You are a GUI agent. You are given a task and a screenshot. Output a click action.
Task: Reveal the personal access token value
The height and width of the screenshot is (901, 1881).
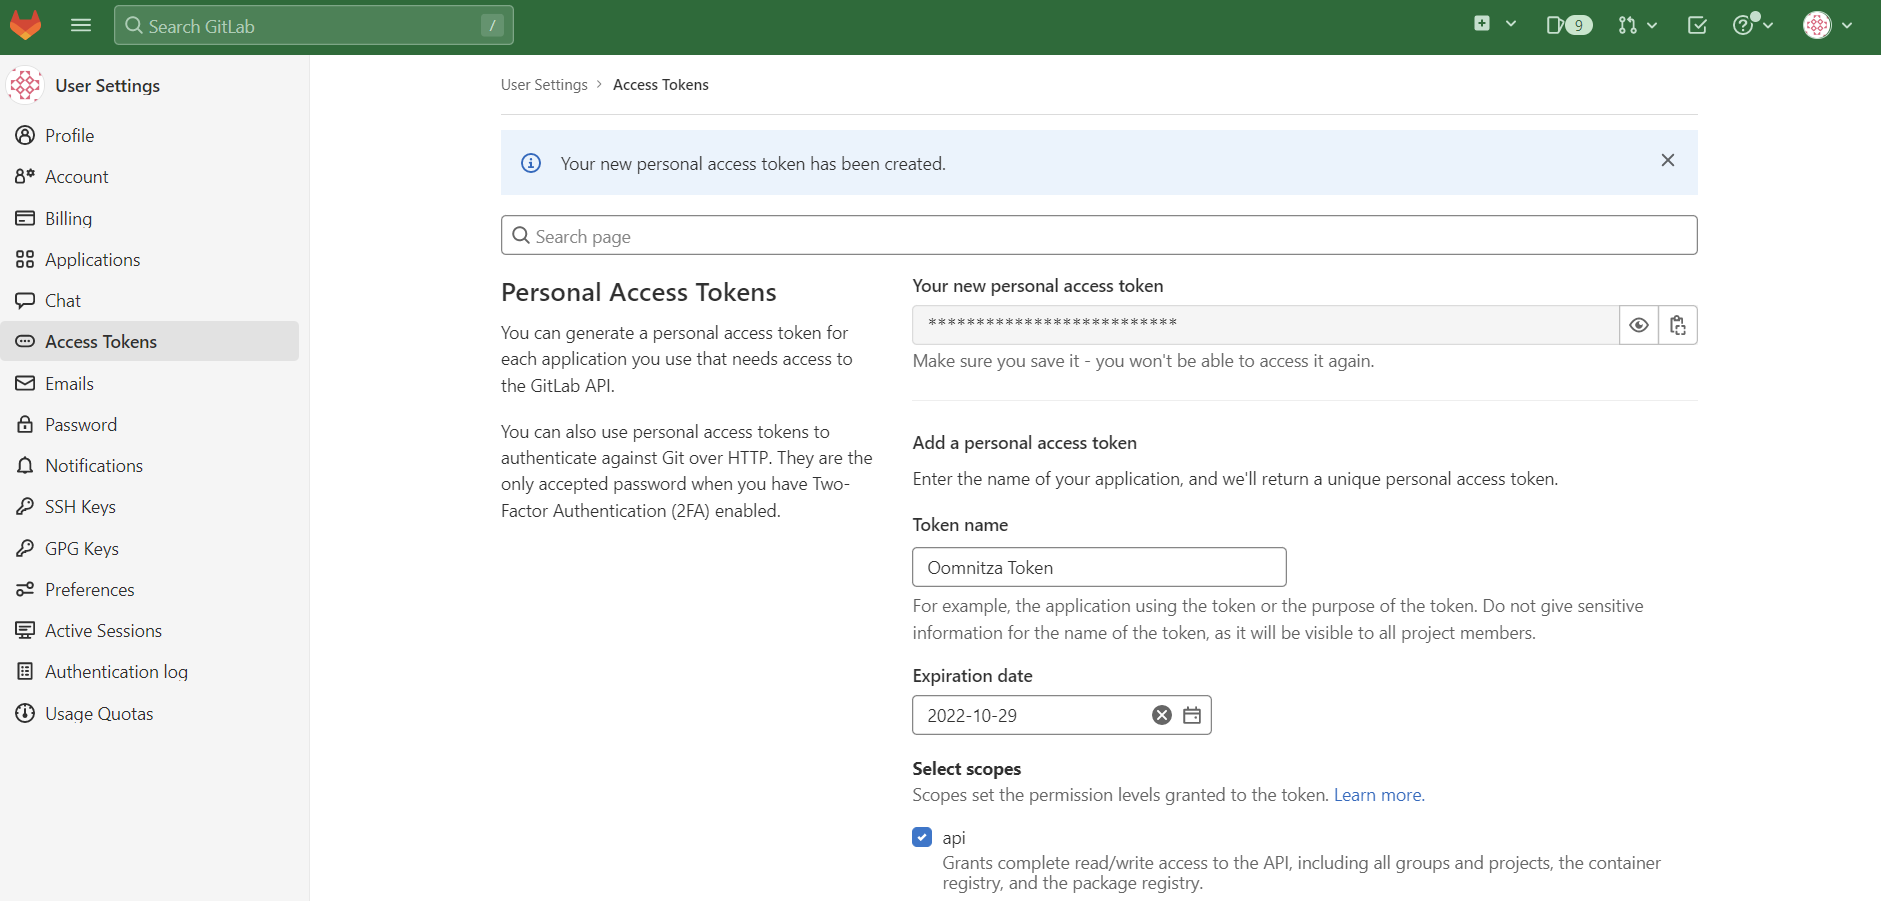click(1638, 325)
